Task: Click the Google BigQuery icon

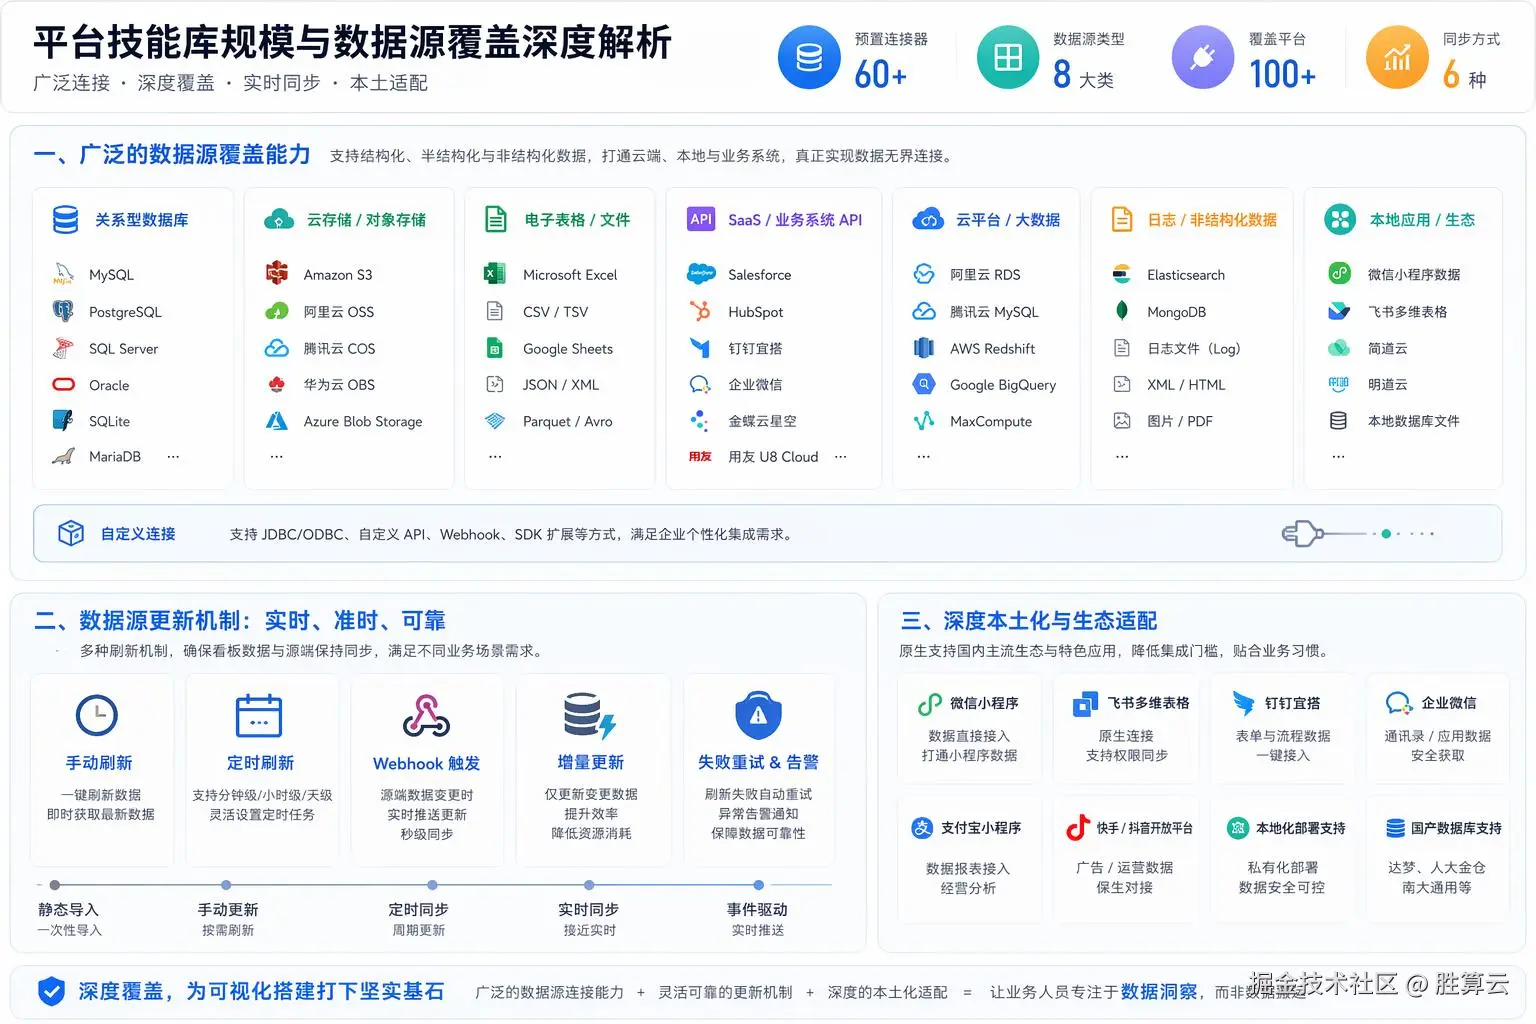Action: pos(924,384)
